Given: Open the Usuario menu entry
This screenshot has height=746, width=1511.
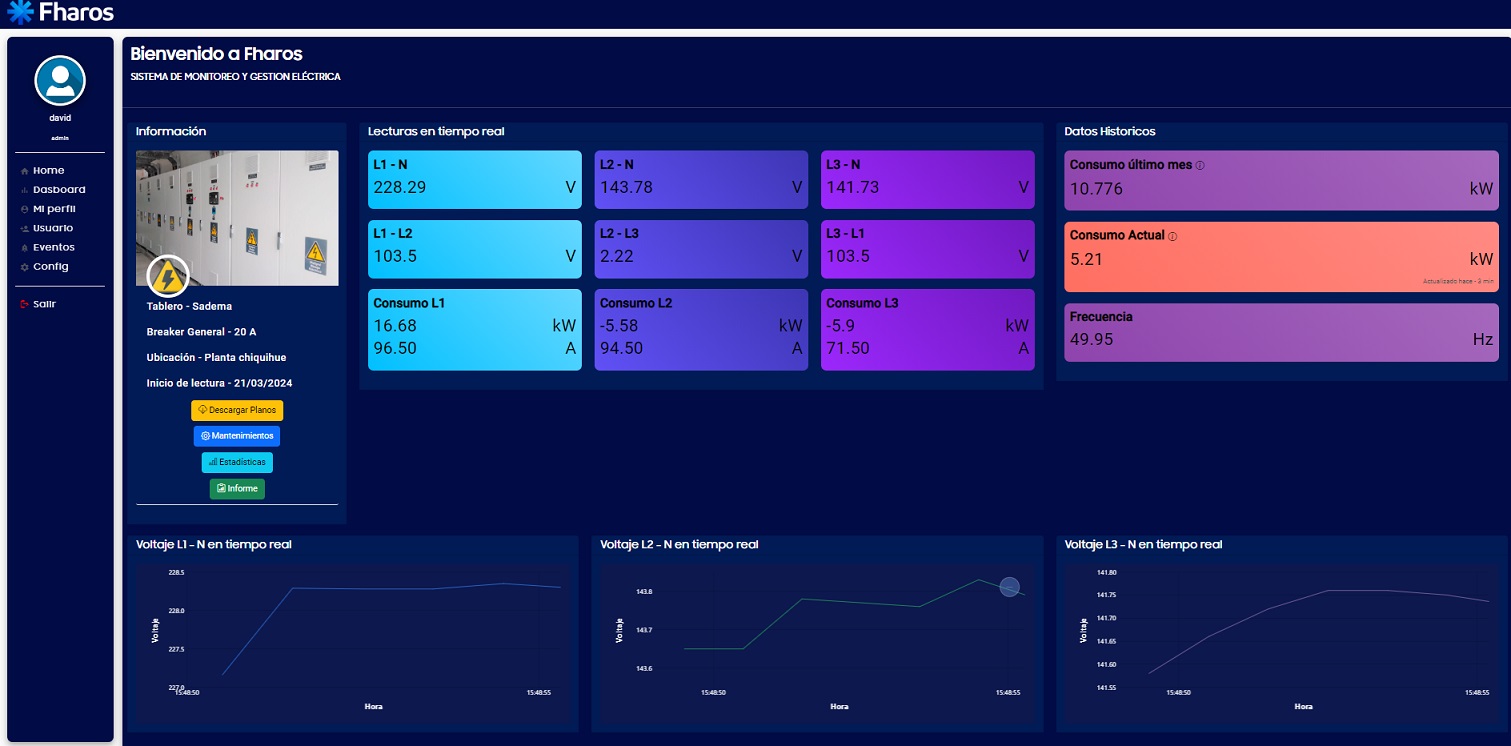Looking at the screenshot, I should click(x=53, y=228).
